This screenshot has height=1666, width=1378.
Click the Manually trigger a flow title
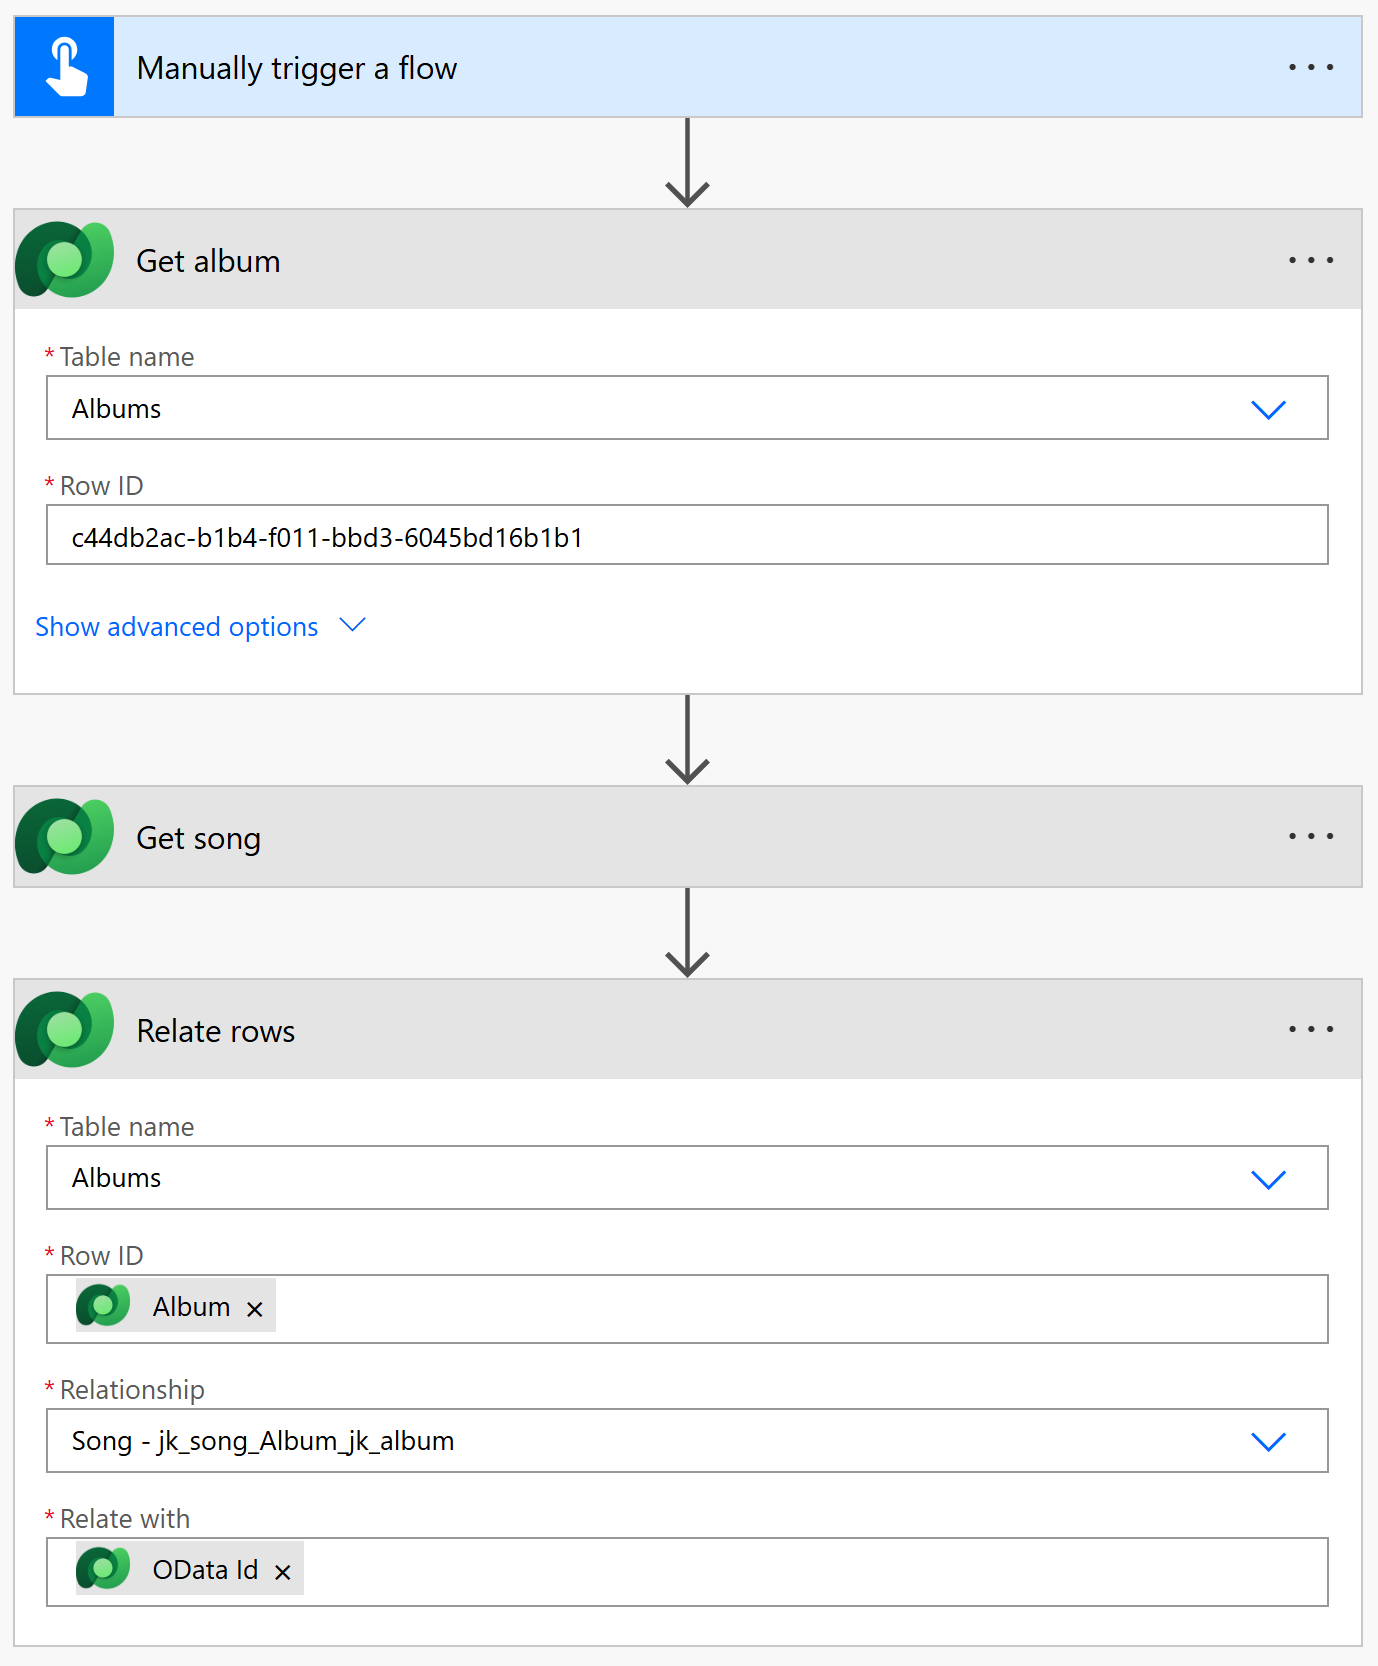(x=296, y=68)
